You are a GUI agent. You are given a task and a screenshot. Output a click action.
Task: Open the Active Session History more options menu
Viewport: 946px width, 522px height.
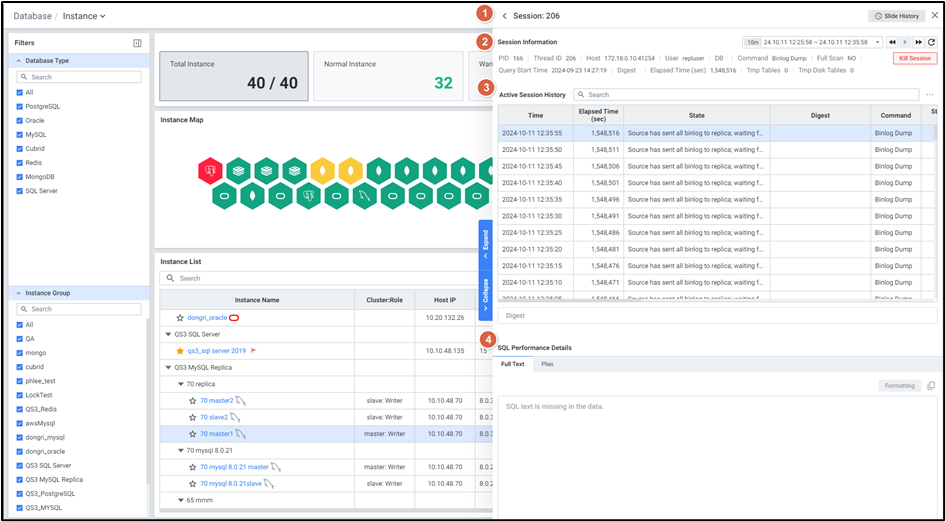coord(930,95)
